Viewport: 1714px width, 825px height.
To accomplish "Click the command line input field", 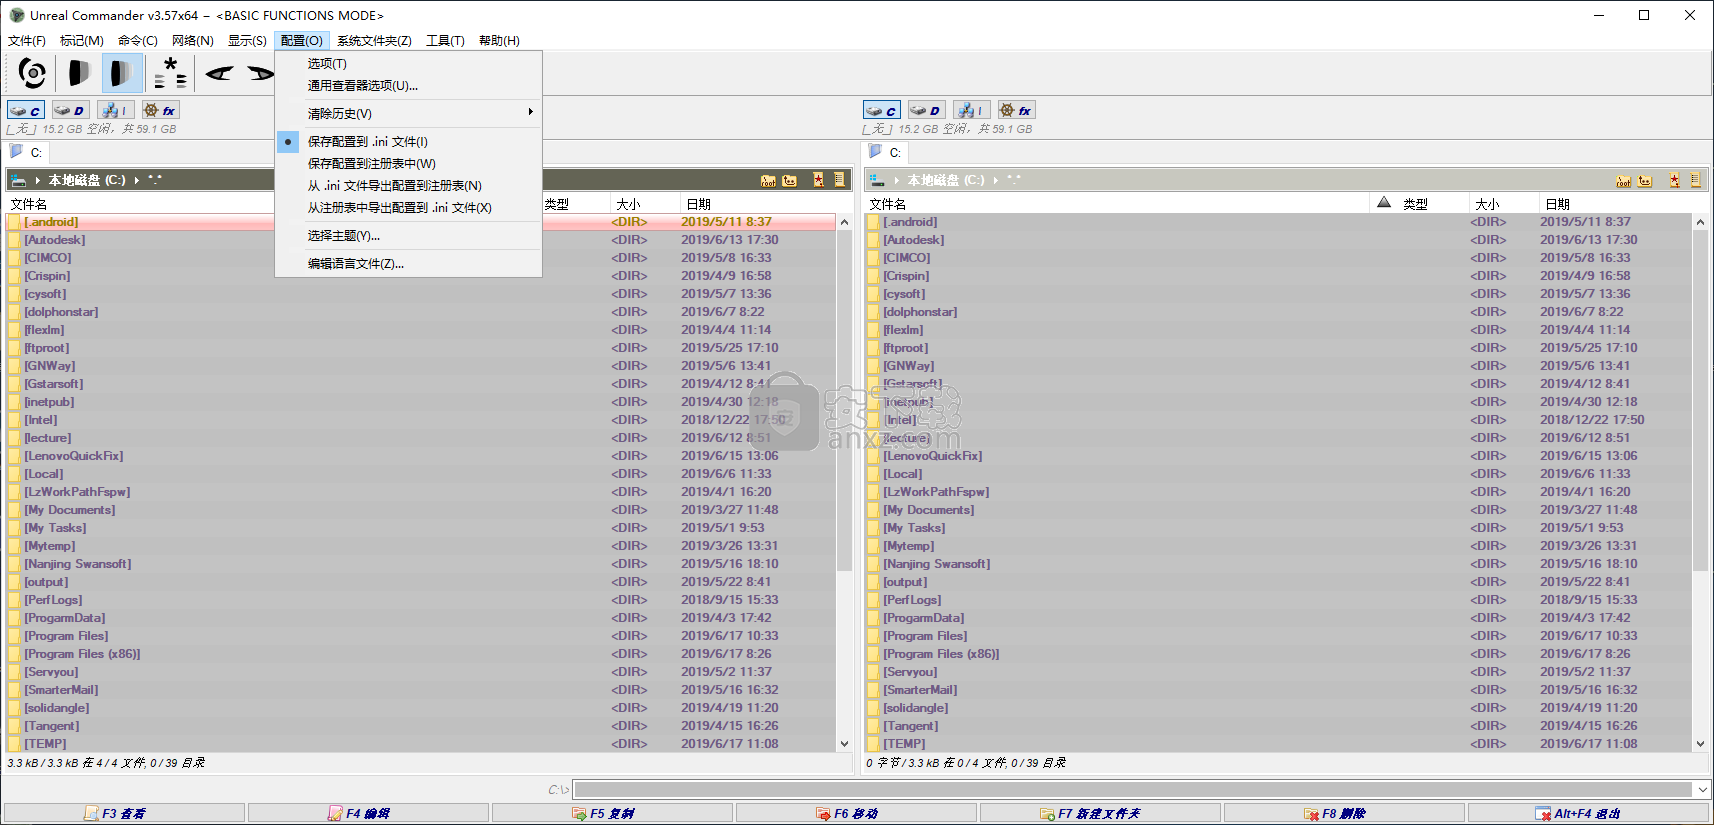I will click(x=1133, y=790).
